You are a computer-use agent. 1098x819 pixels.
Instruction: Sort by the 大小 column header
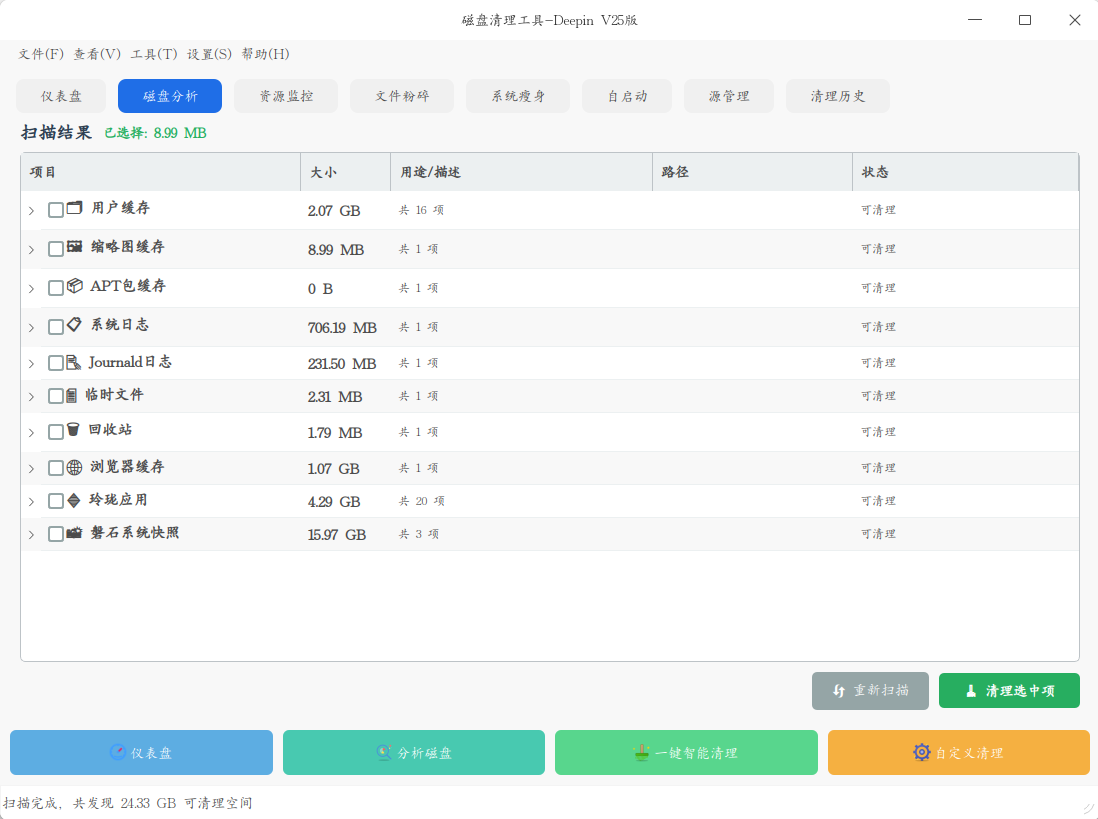click(x=345, y=172)
